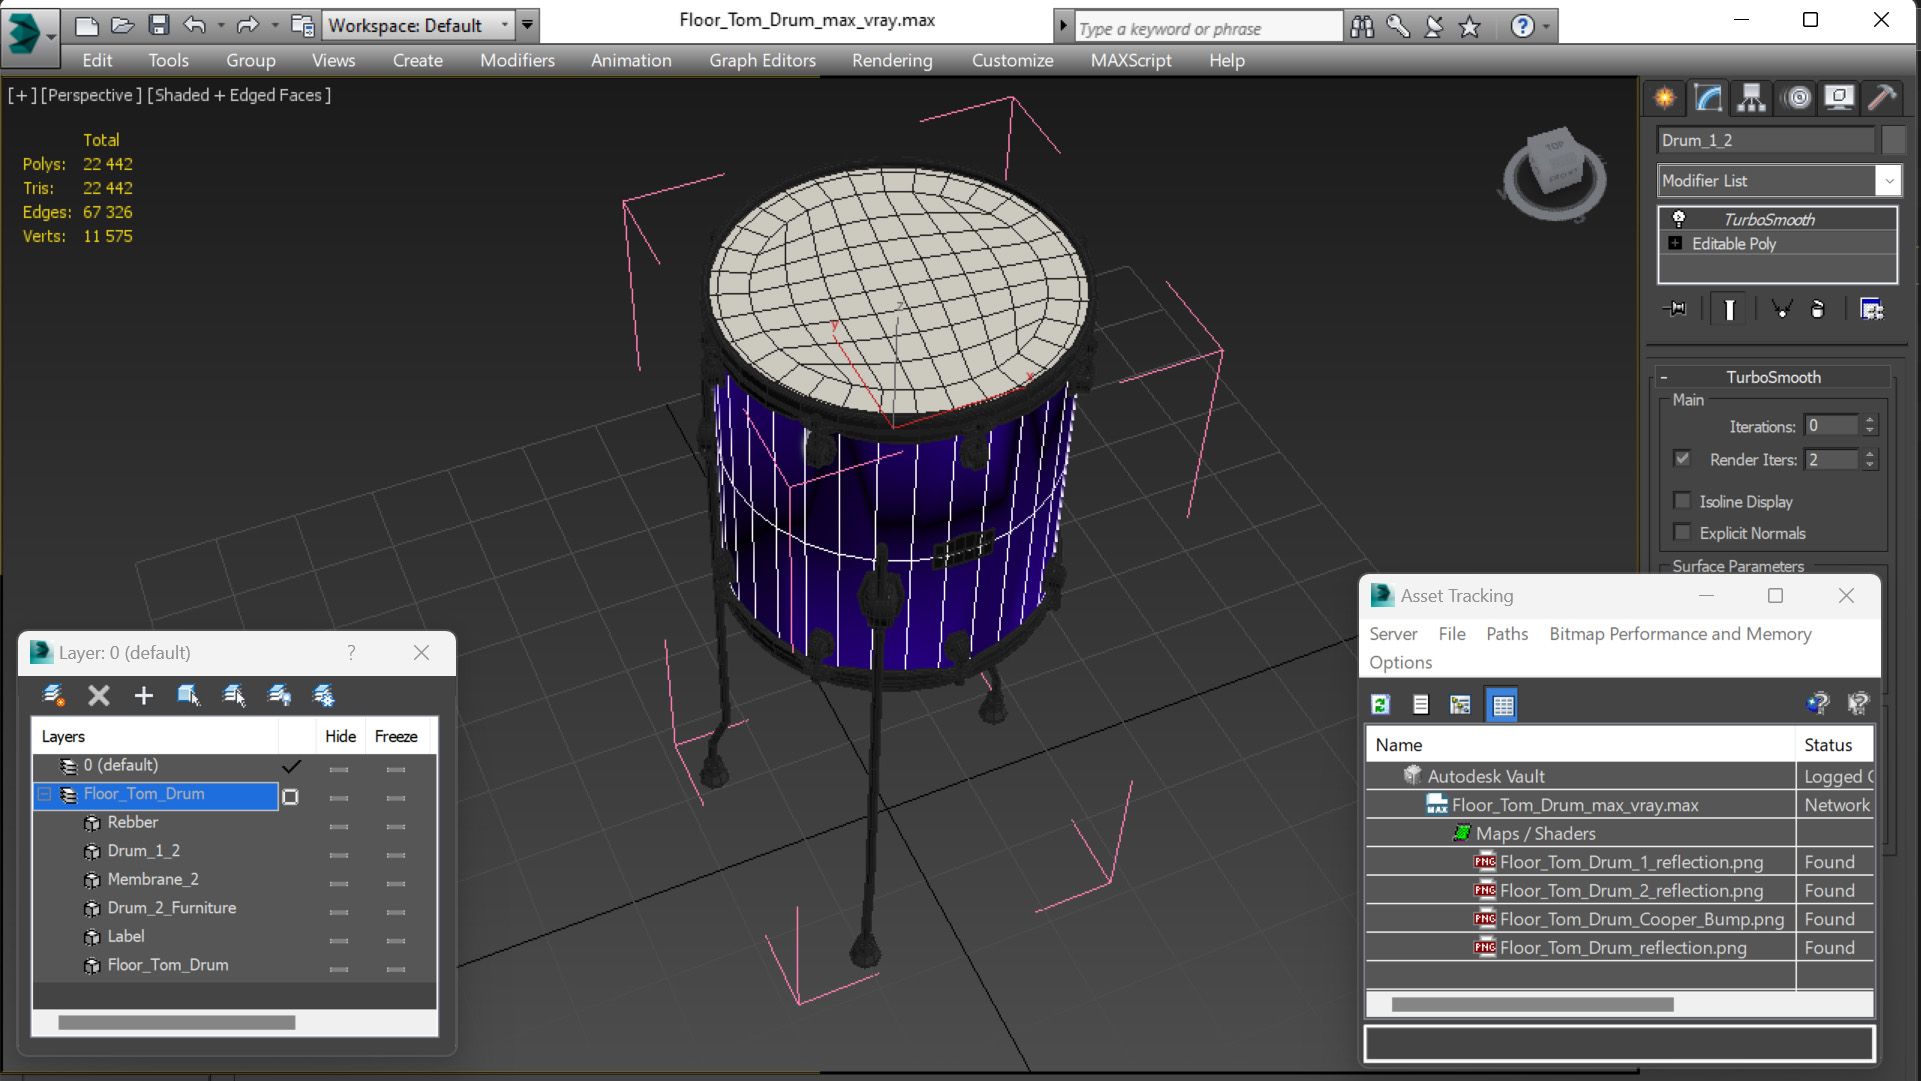The image size is (1921, 1081).
Task: Toggle Freeze for Label object
Action: (x=396, y=940)
